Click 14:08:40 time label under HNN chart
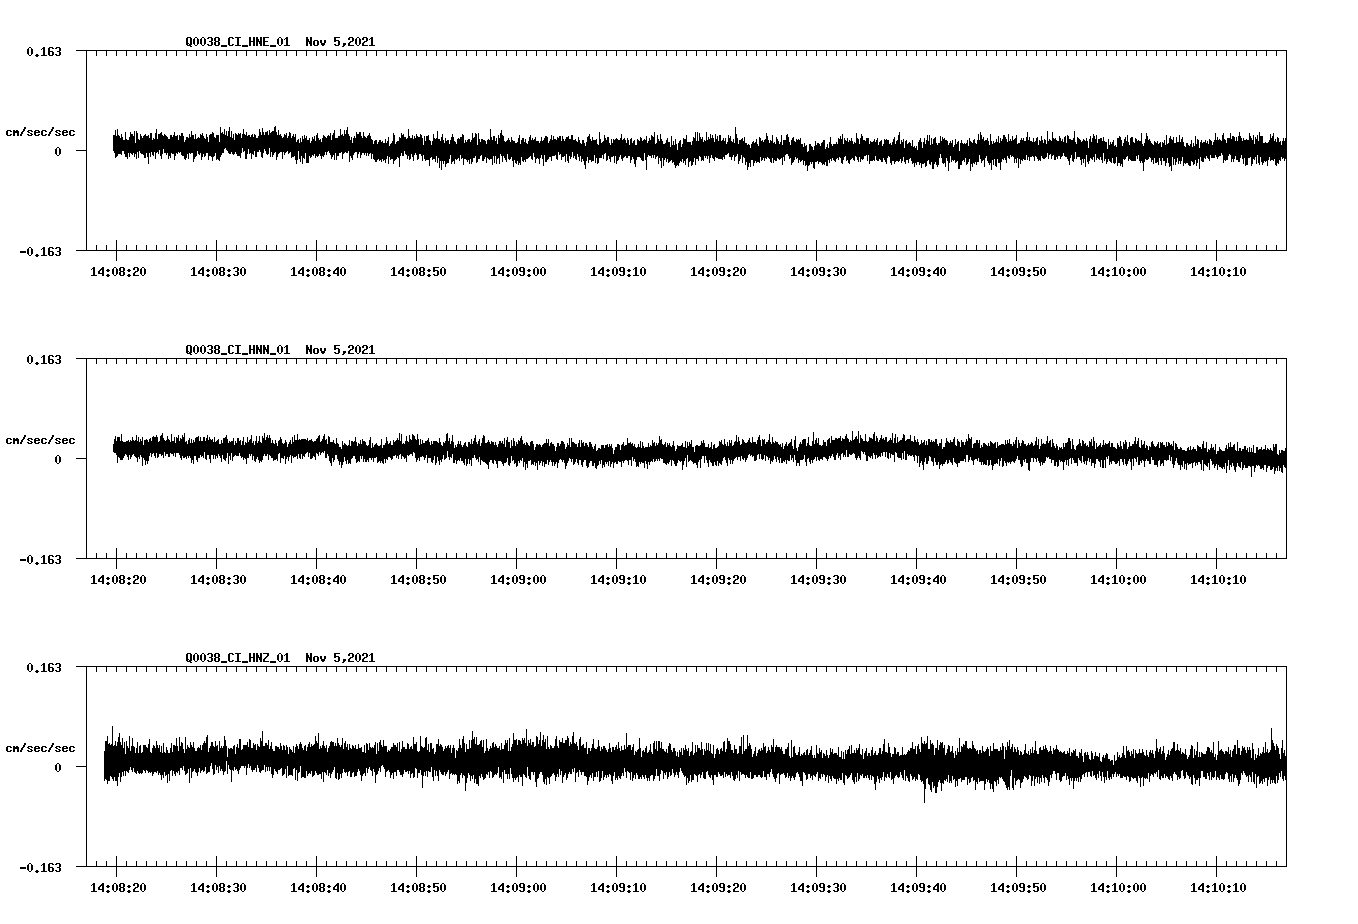Screen dimensions: 1358x924 pyautogui.click(x=318, y=579)
